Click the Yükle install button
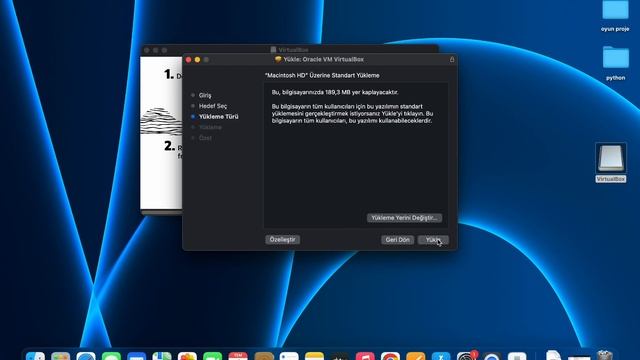Viewport: 640px width, 360px height. click(x=433, y=240)
